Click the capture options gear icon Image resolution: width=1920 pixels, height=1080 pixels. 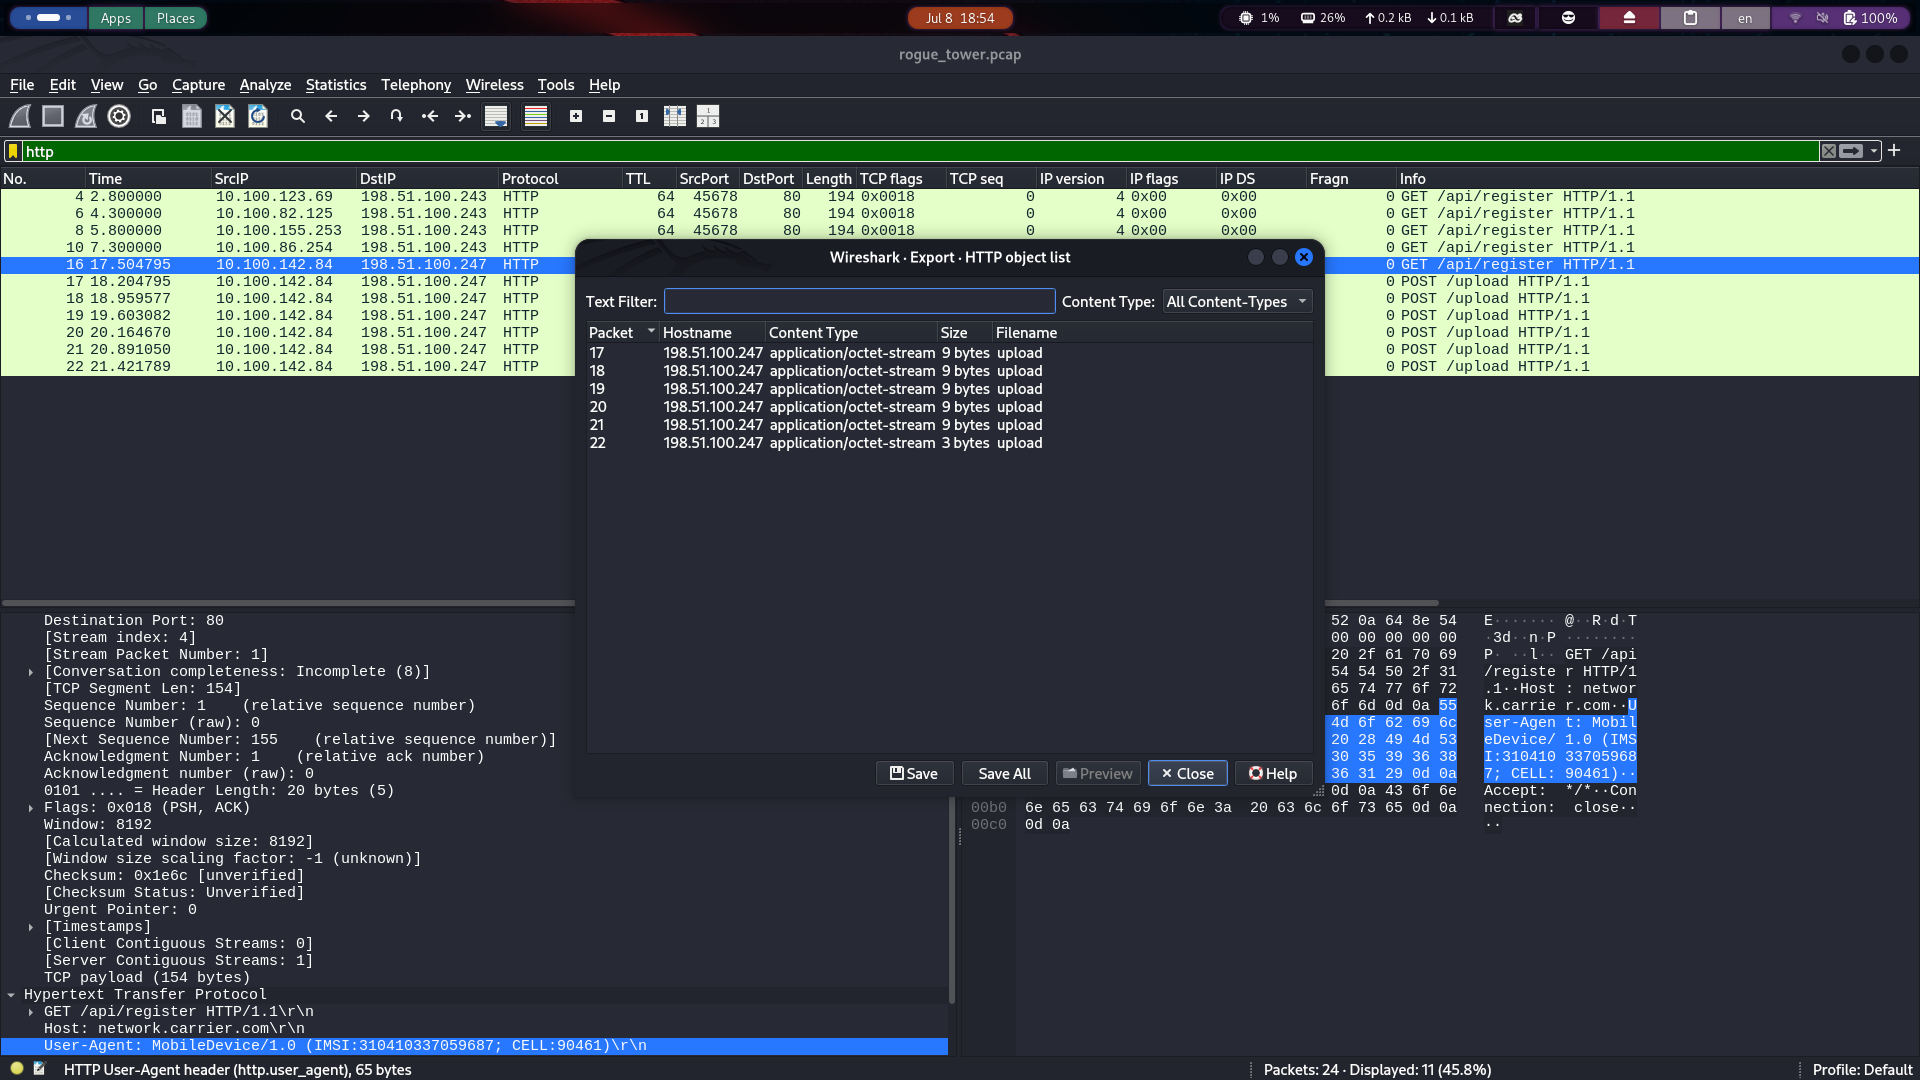[119, 116]
